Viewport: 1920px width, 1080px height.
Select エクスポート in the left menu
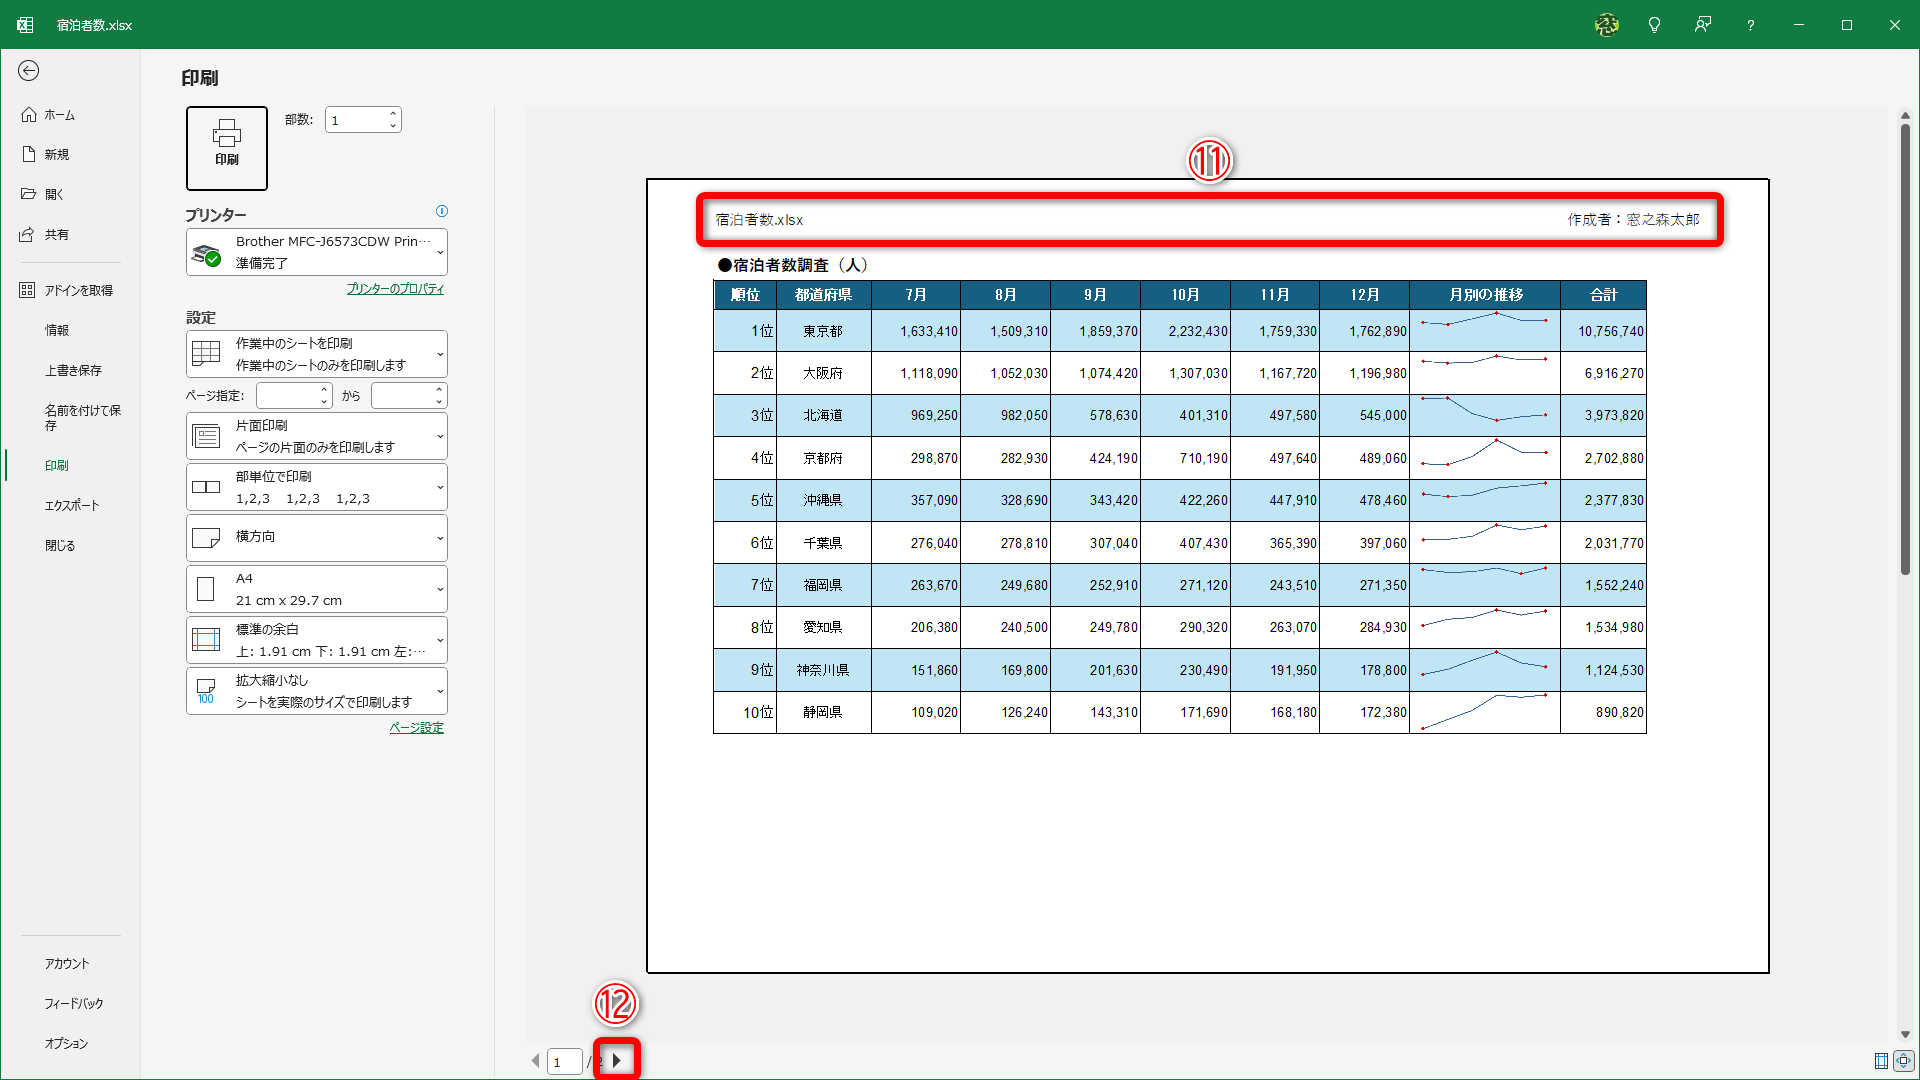coord(72,505)
